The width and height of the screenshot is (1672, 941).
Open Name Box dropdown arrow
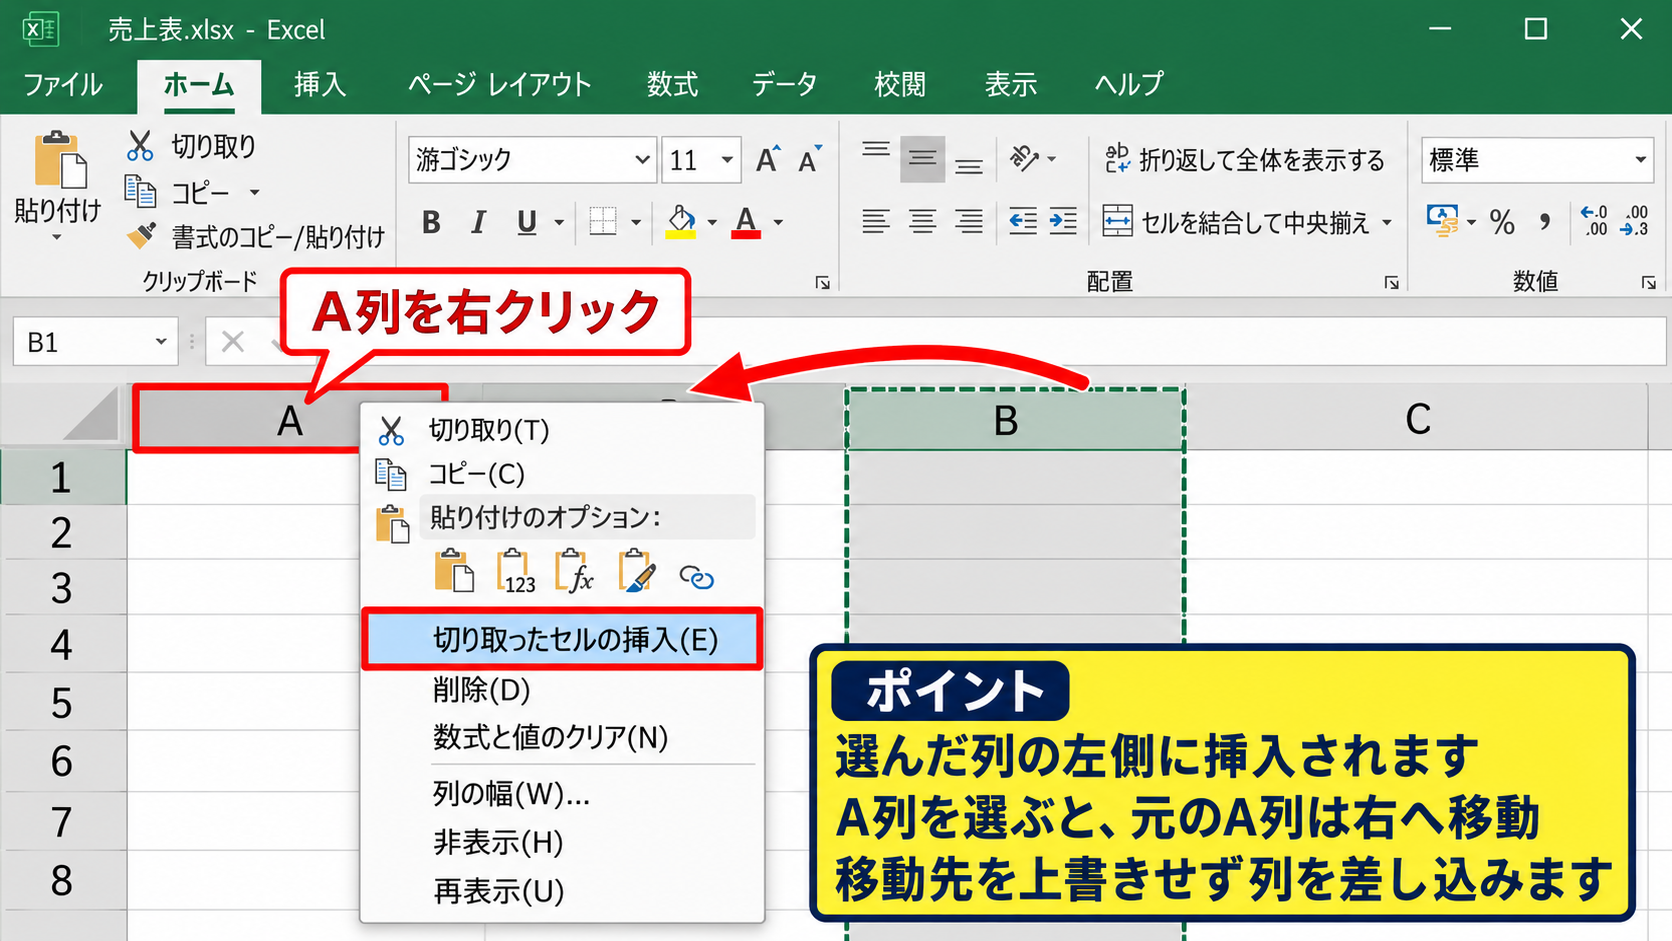(160, 342)
